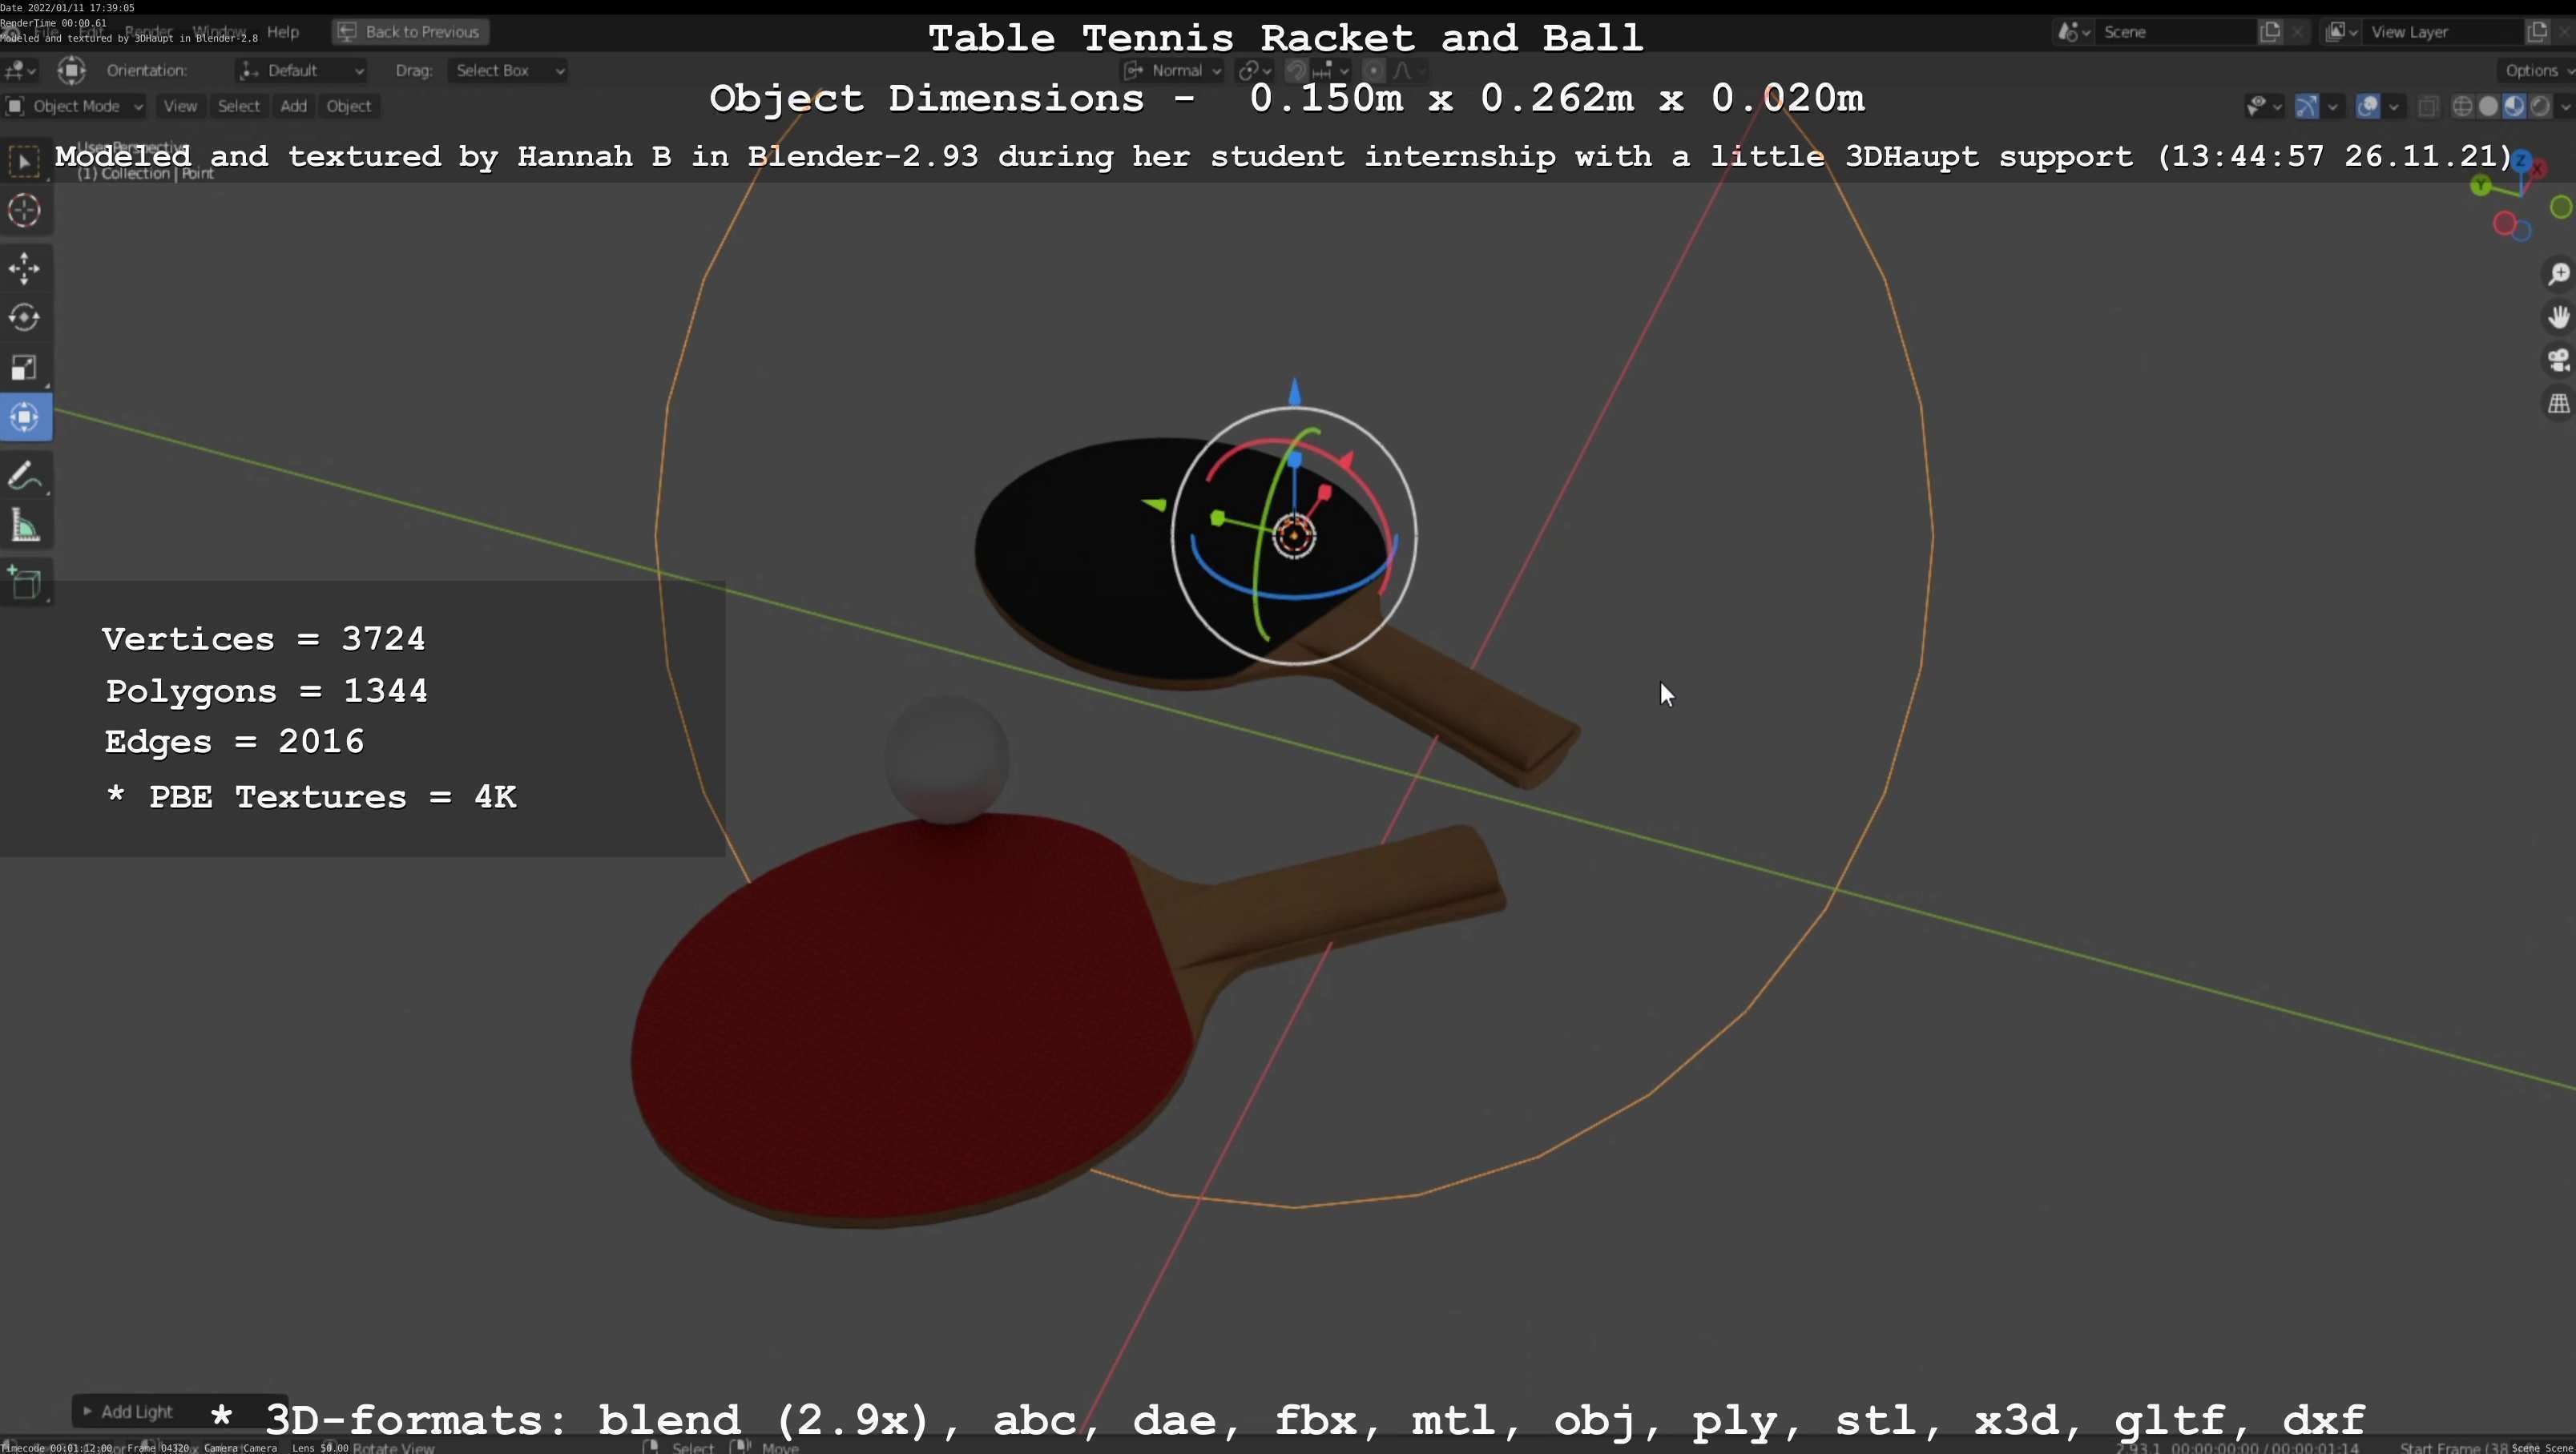Switch to solid shading
The image size is (2576, 1454).
[x=2488, y=106]
